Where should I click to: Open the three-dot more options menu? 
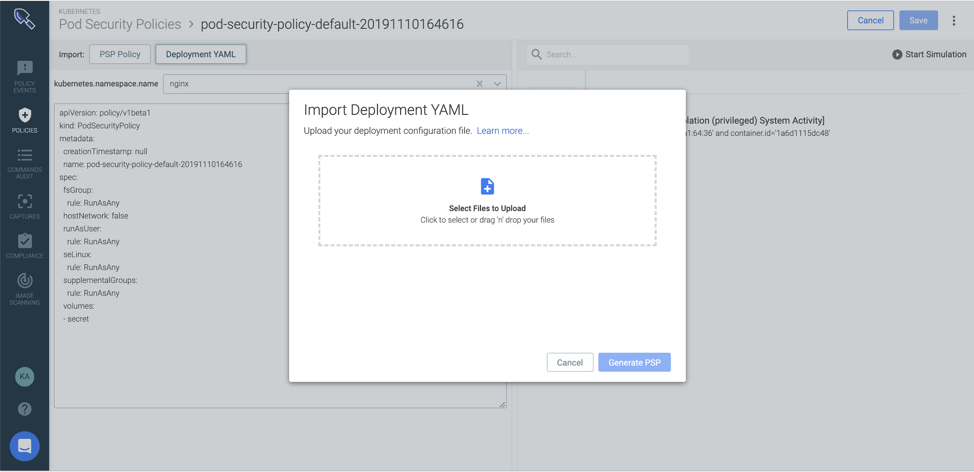click(954, 20)
